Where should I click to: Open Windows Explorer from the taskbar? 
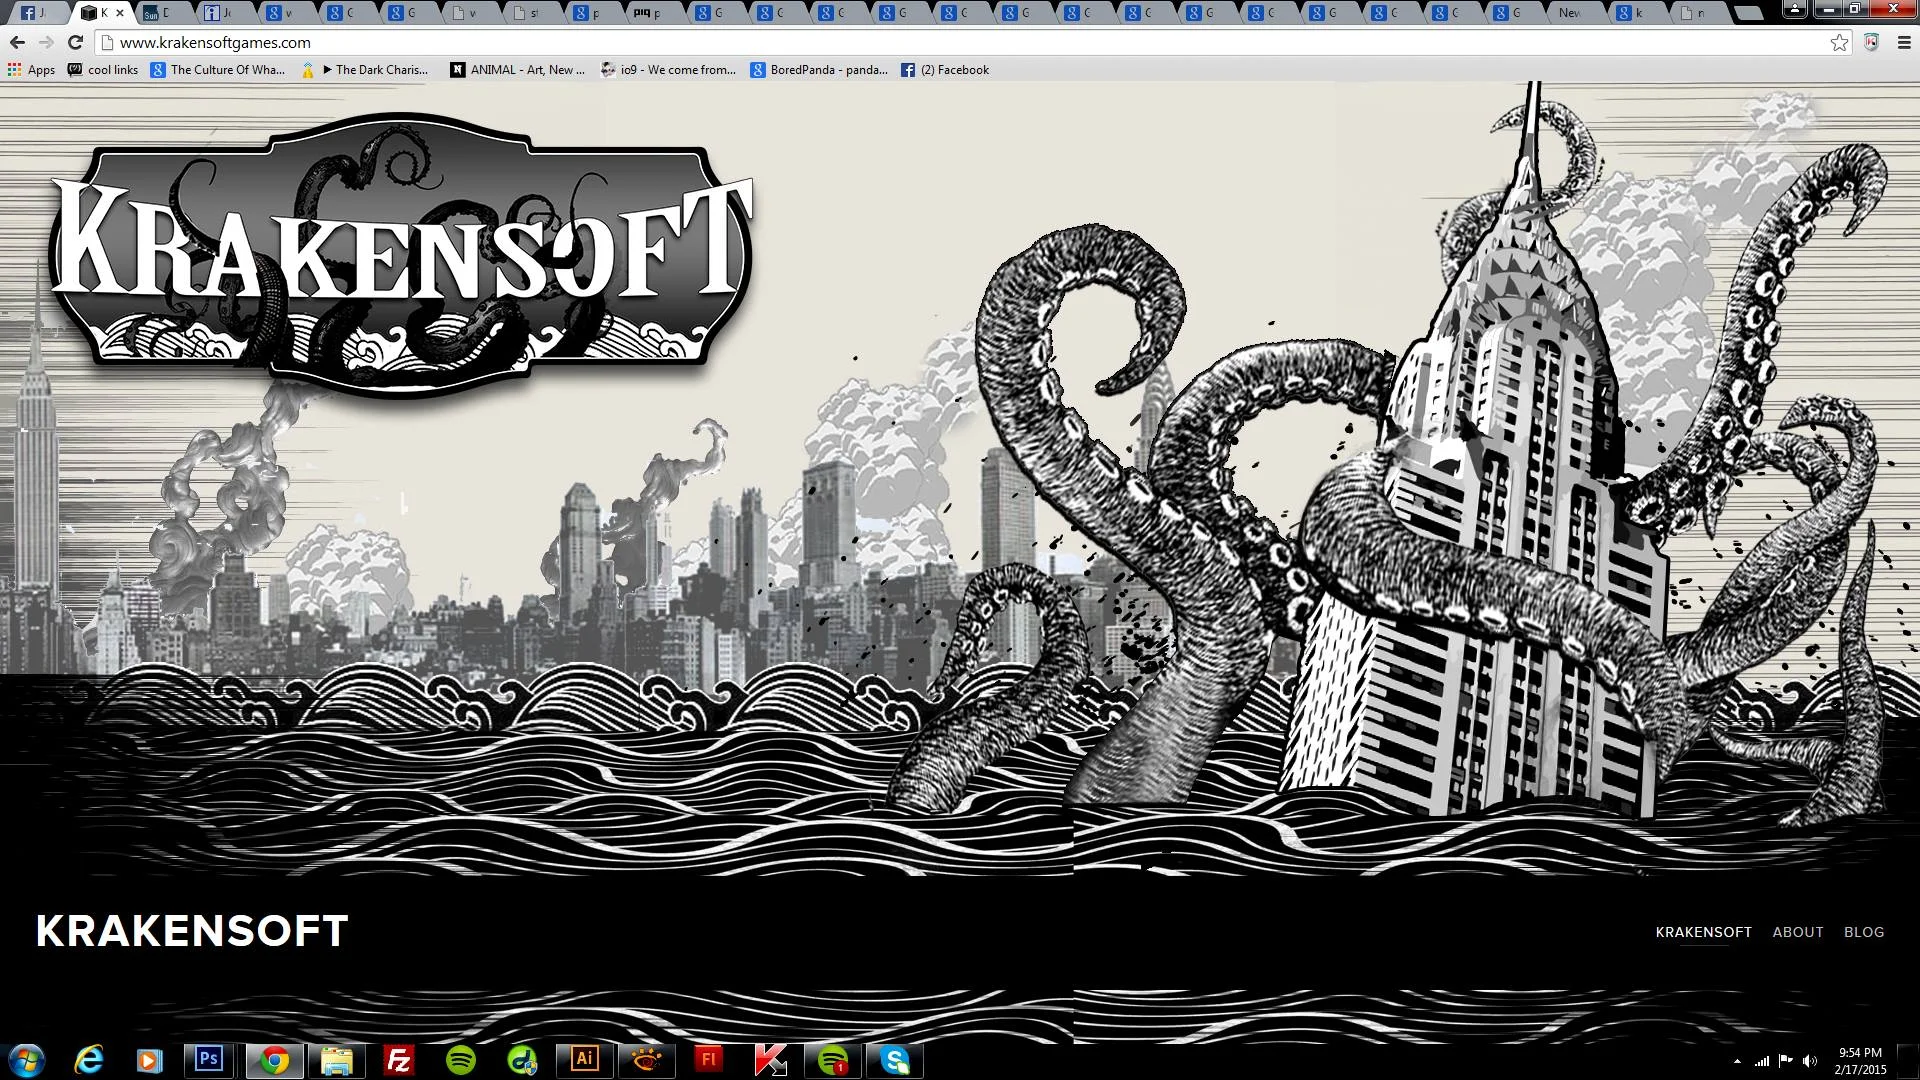[337, 1060]
